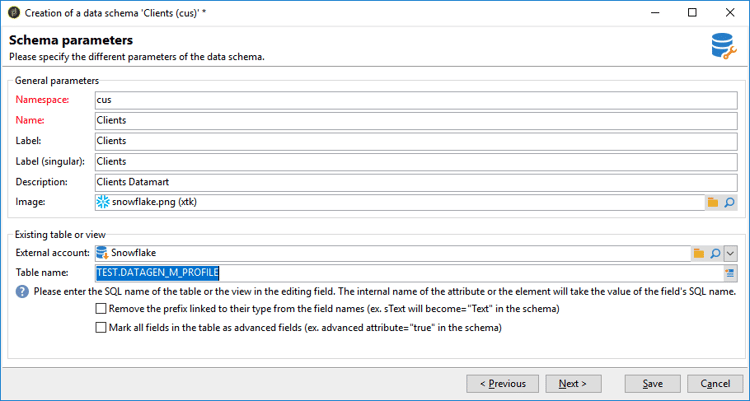
Task: Focus the Name input field
Action: point(414,120)
